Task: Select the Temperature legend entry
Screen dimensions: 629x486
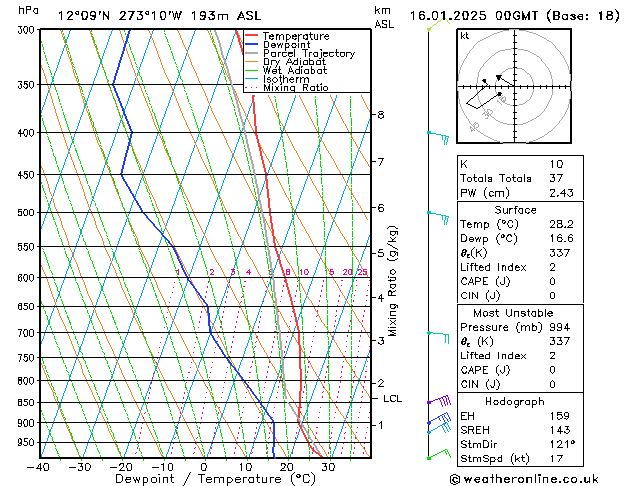Action: [296, 36]
